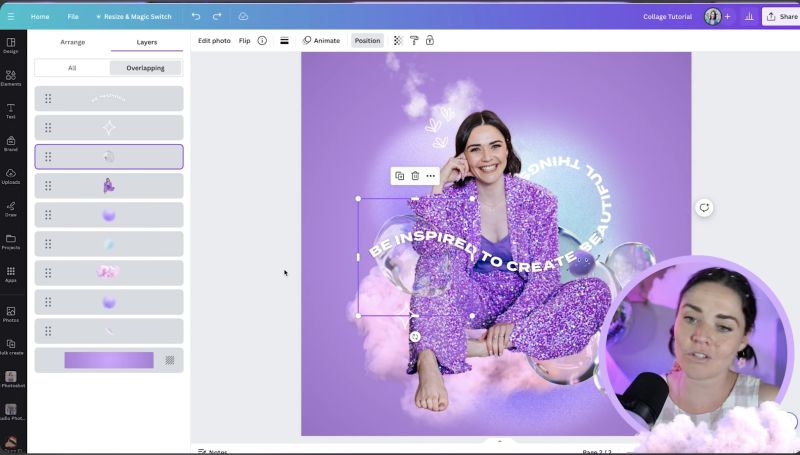
Task: Click Edit photo in the toolbar
Action: coord(214,40)
